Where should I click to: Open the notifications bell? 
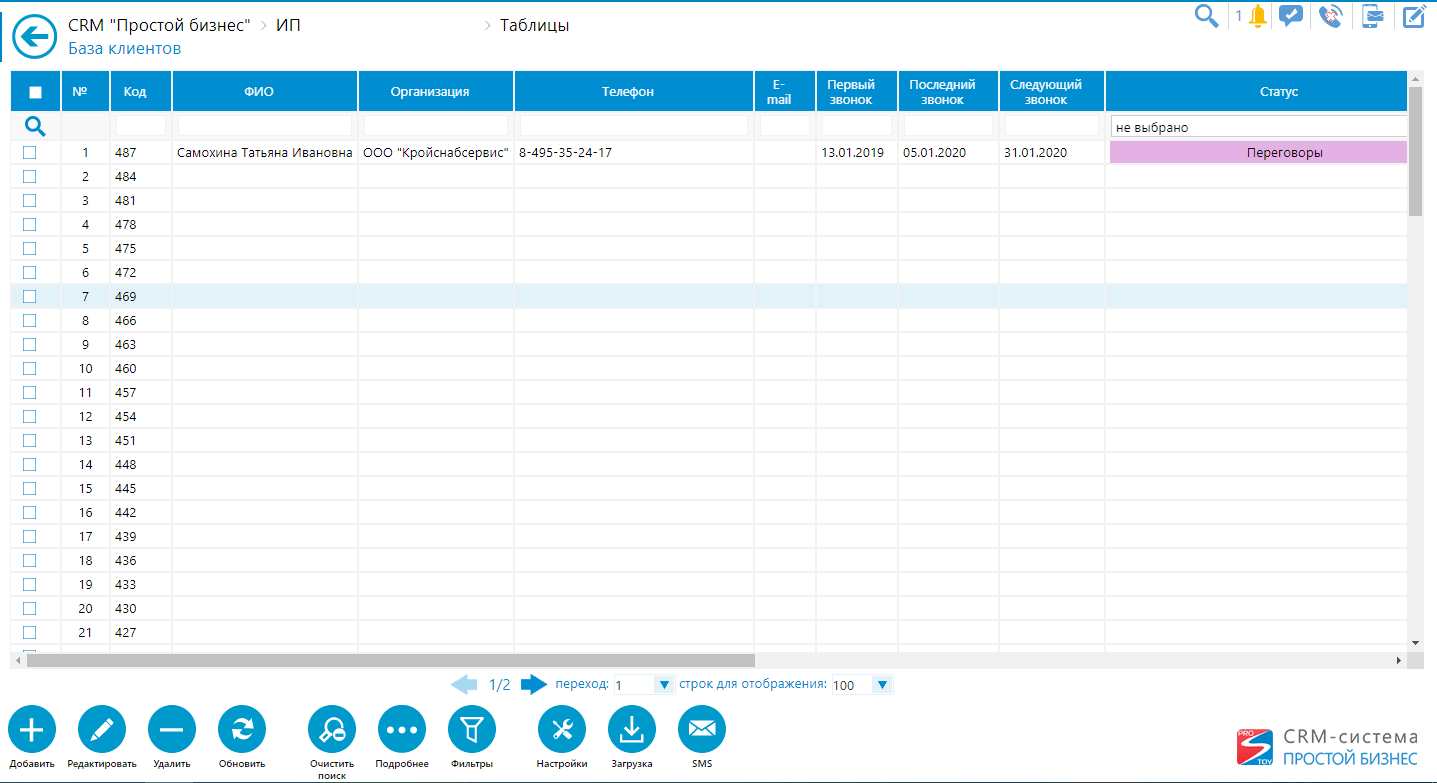[x=1257, y=16]
